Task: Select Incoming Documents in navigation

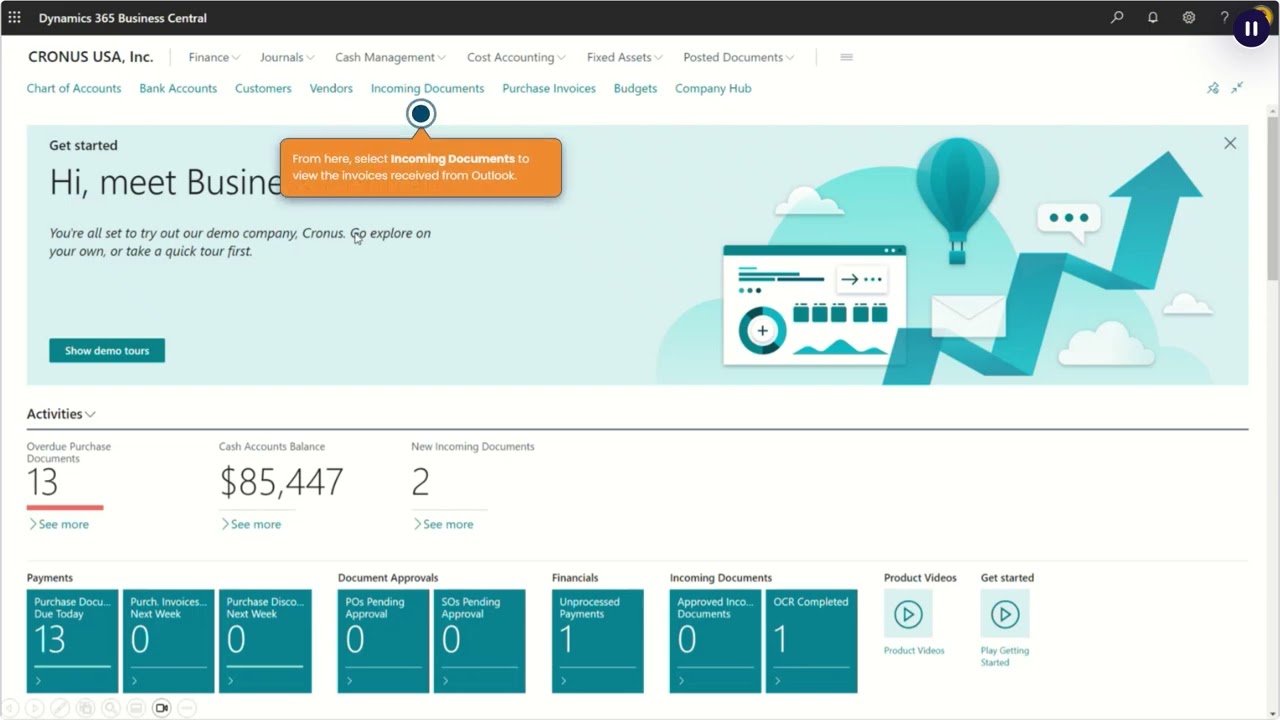Action: tap(427, 88)
